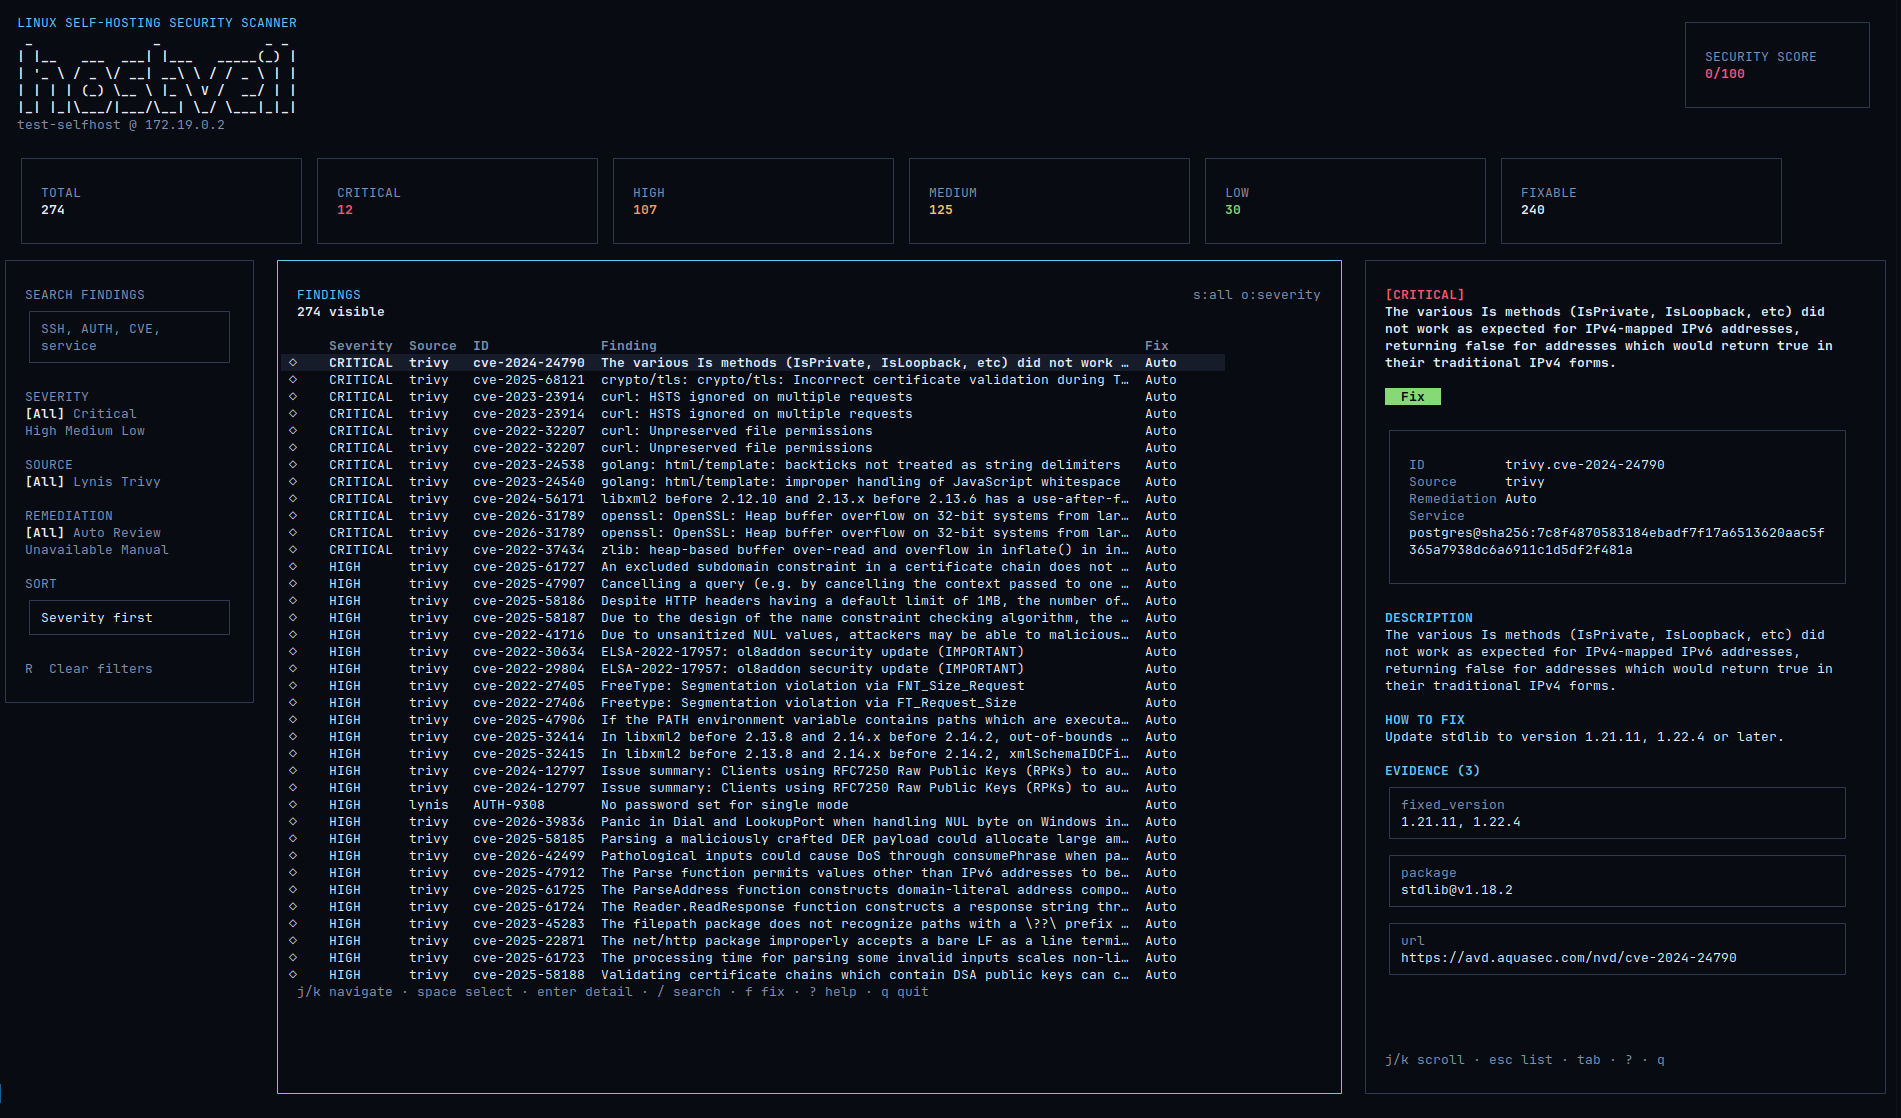Open the Fixable 240 summary card

(1641, 201)
